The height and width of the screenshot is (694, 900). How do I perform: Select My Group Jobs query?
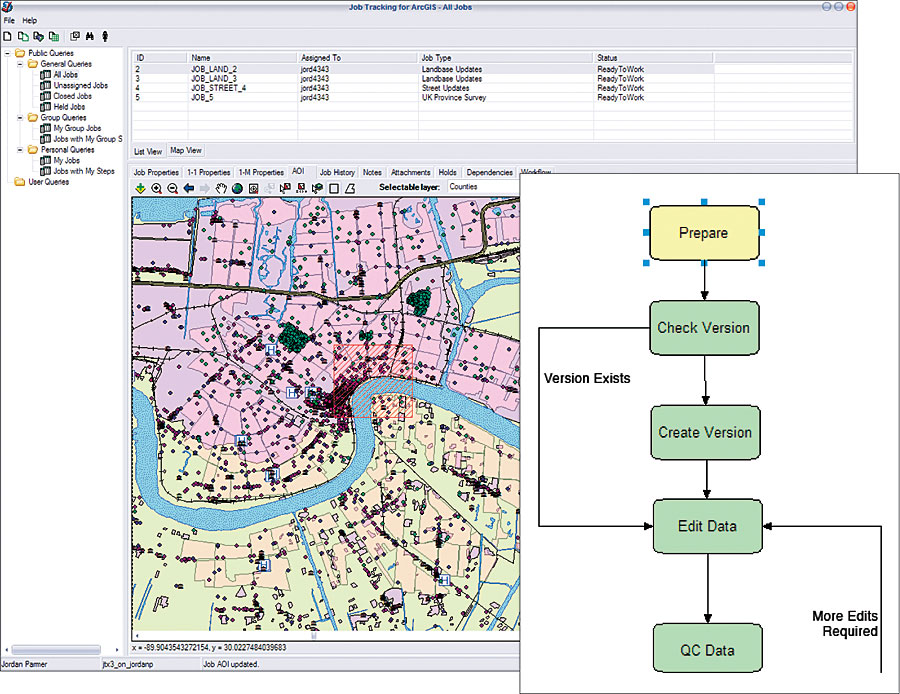coord(77,128)
